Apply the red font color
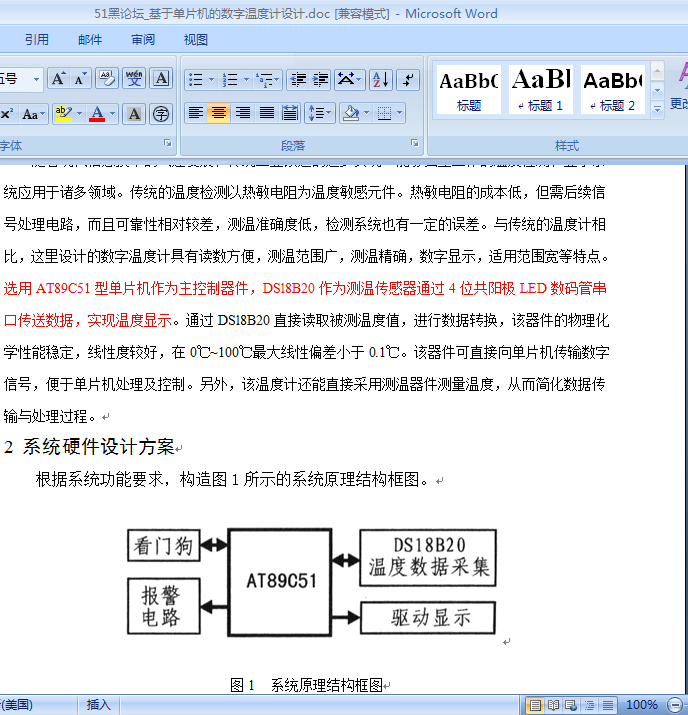 (x=97, y=114)
